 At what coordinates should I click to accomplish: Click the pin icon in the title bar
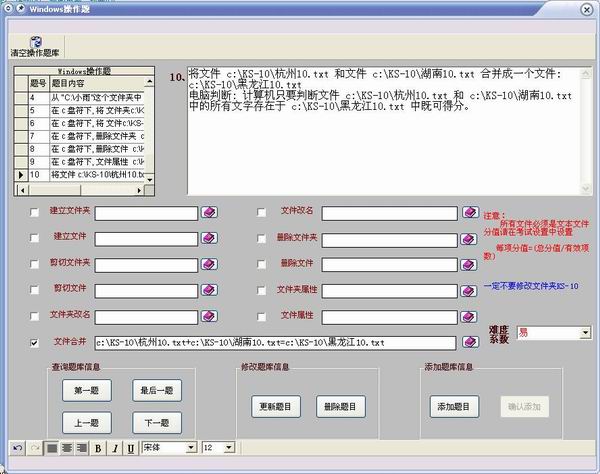[x=21, y=8]
